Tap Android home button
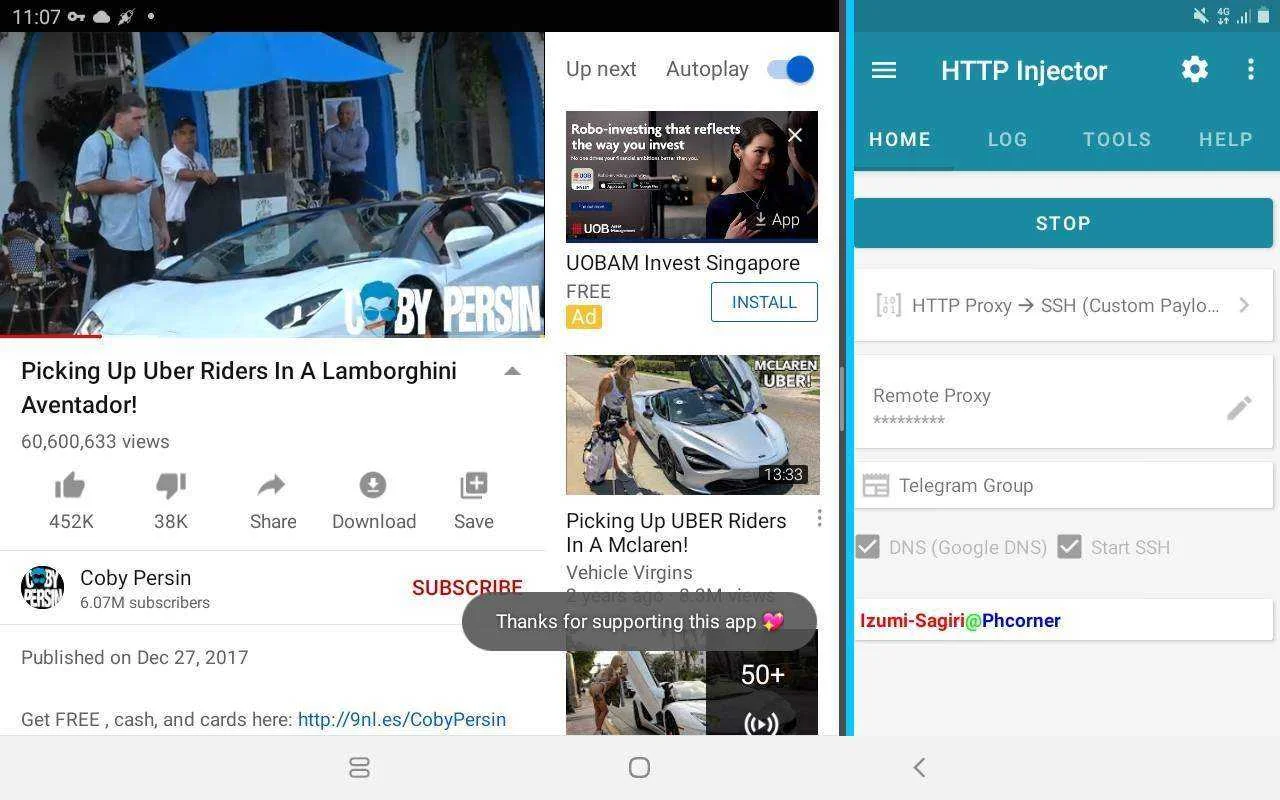 [640, 768]
